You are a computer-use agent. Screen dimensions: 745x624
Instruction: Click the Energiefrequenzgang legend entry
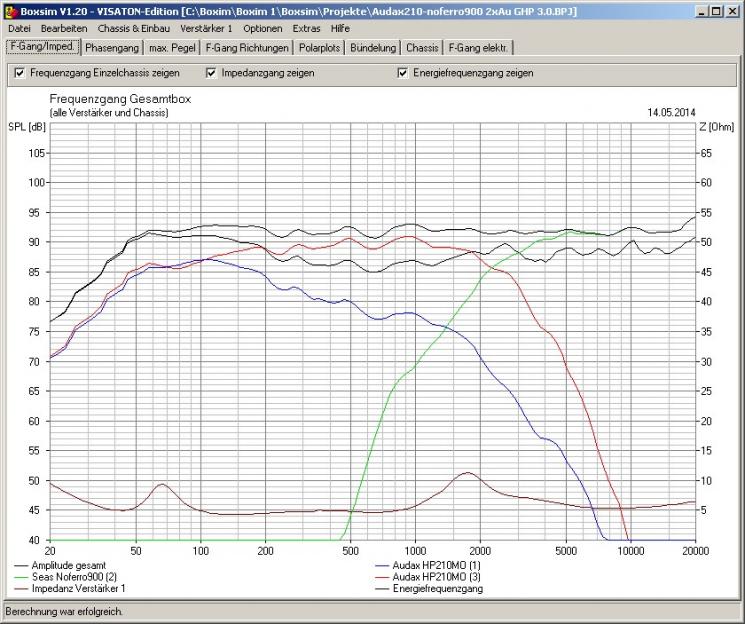pyautogui.click(x=429, y=588)
